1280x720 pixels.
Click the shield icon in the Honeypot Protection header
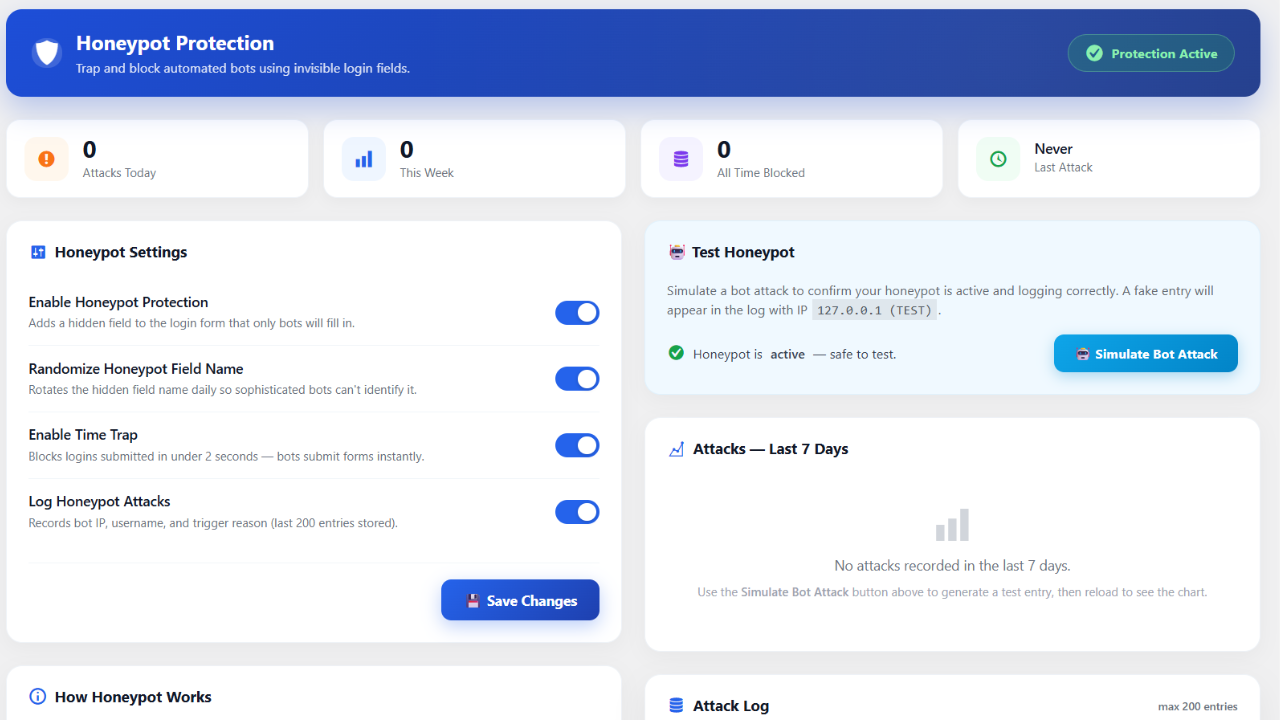(x=46, y=53)
